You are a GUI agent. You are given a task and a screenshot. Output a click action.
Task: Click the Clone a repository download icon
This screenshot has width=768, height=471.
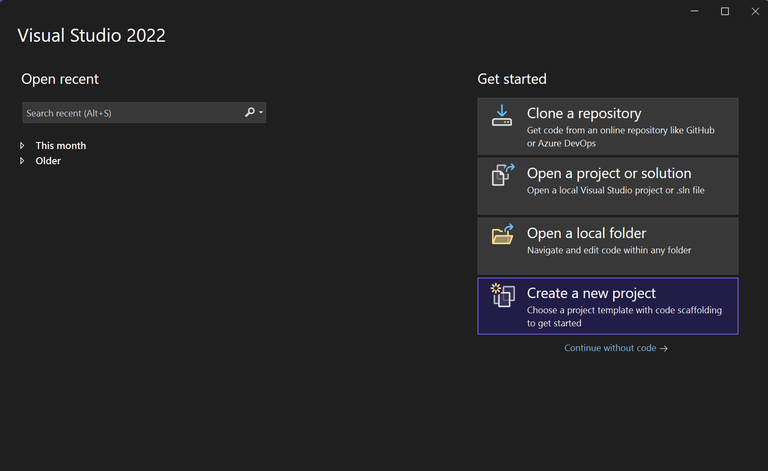tap(502, 116)
